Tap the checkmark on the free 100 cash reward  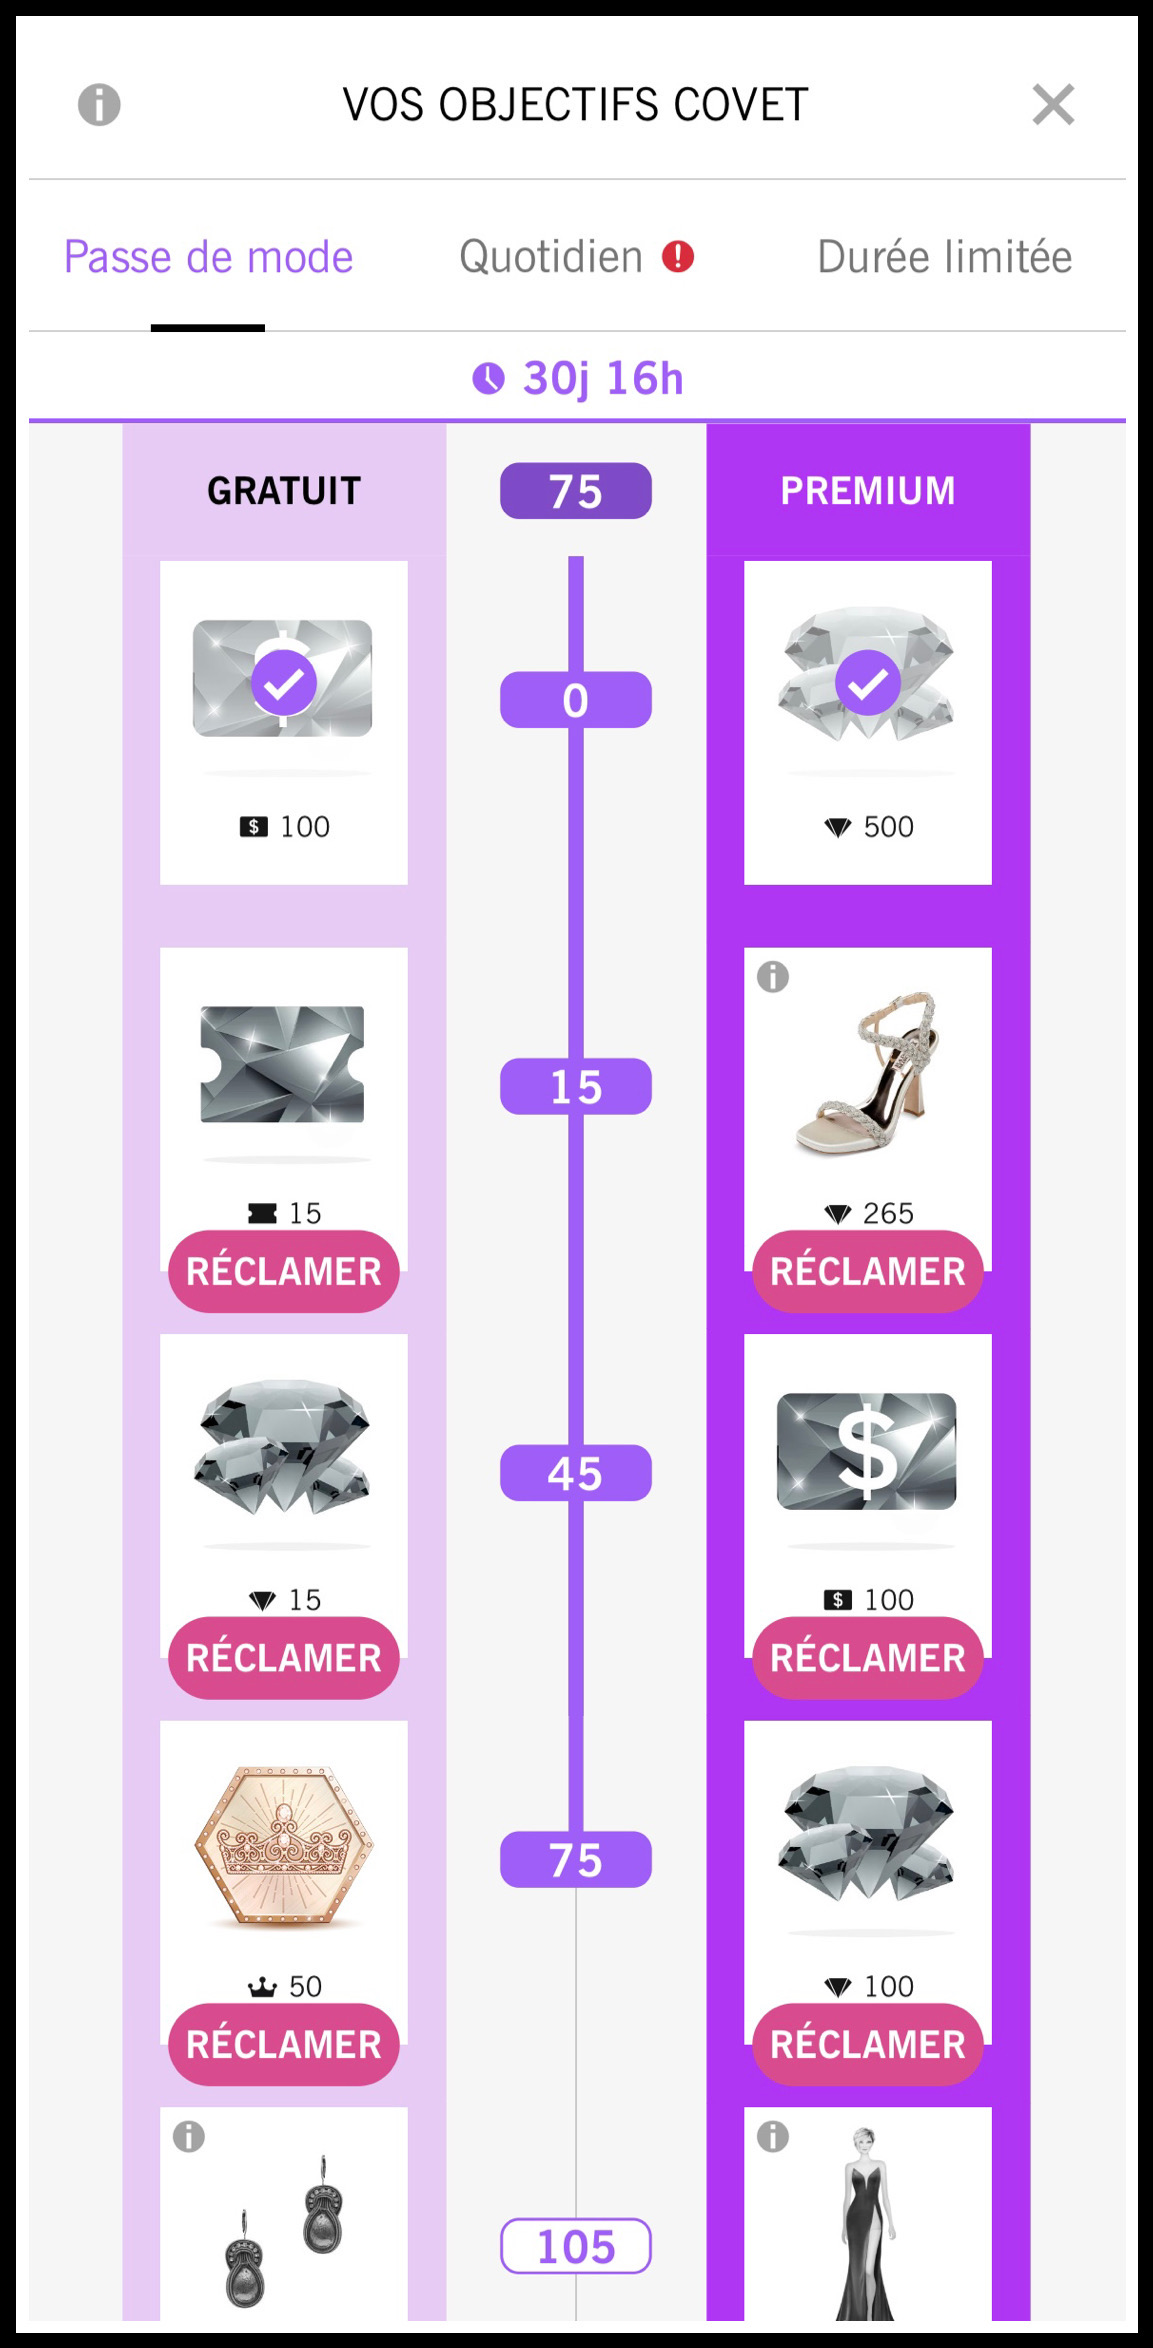point(284,683)
